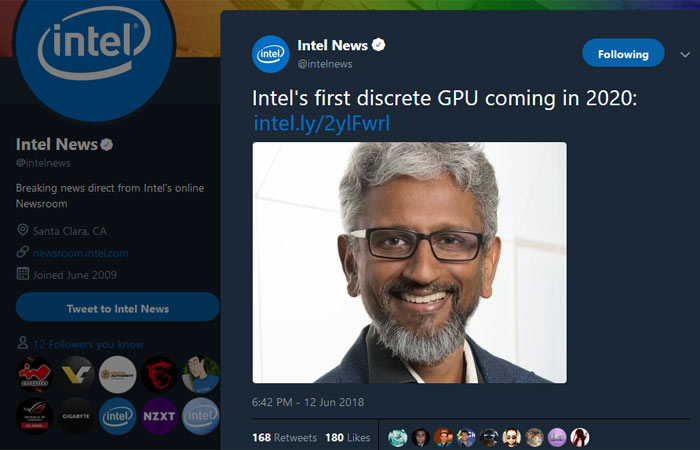The height and width of the screenshot is (450, 700).
Task: Open the tweet's photo of smiling man
Action: pyautogui.click(x=409, y=262)
